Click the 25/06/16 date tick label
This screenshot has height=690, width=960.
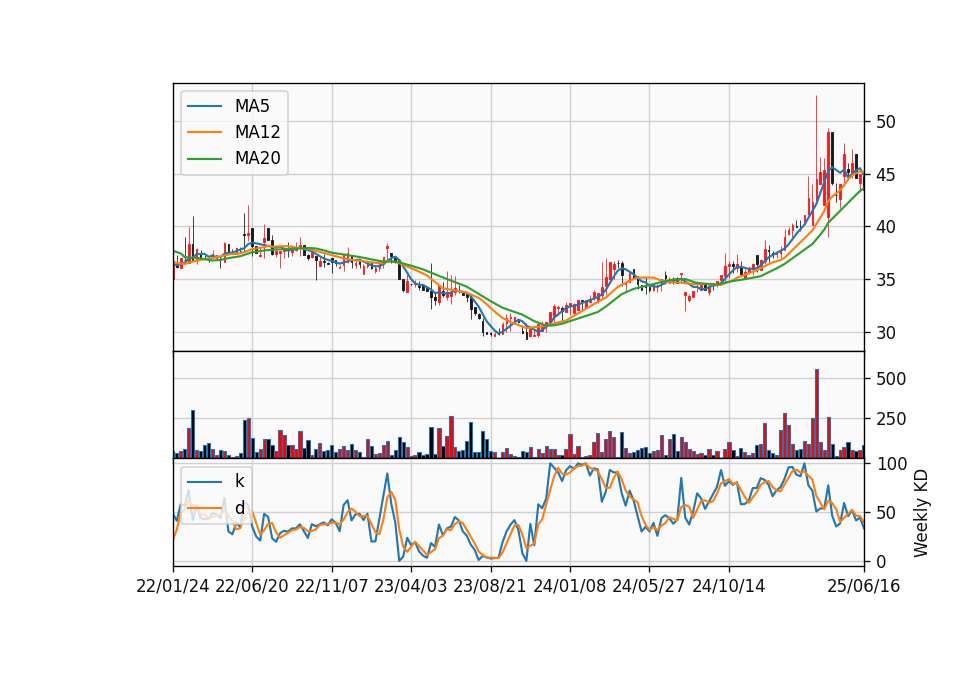[864, 586]
